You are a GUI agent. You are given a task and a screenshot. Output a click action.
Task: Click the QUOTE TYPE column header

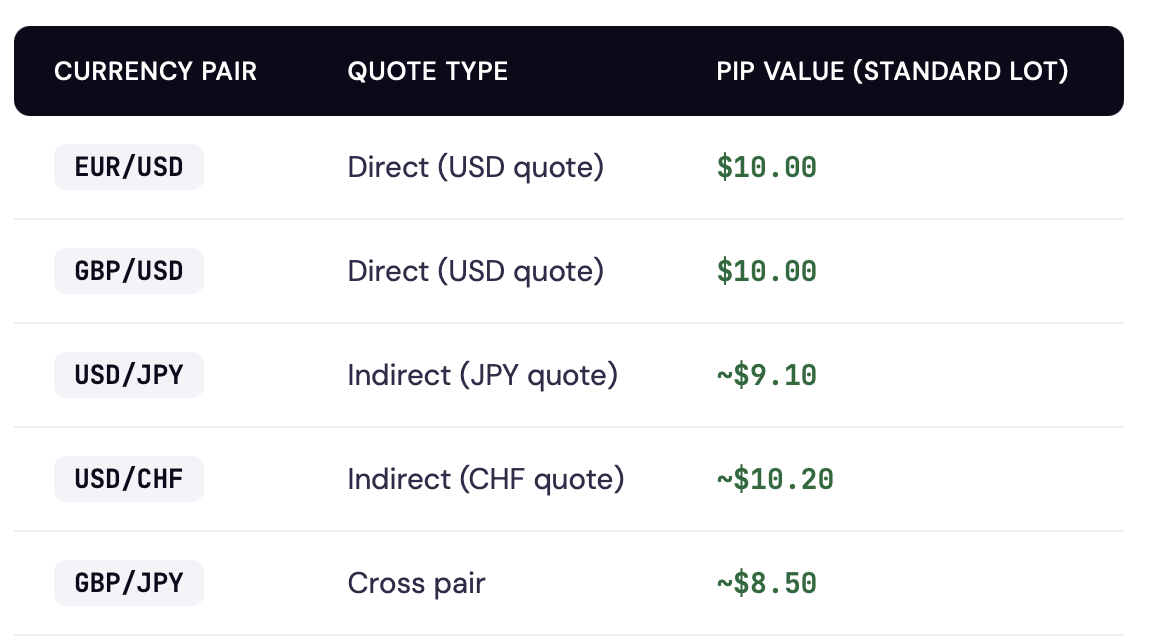[428, 71]
